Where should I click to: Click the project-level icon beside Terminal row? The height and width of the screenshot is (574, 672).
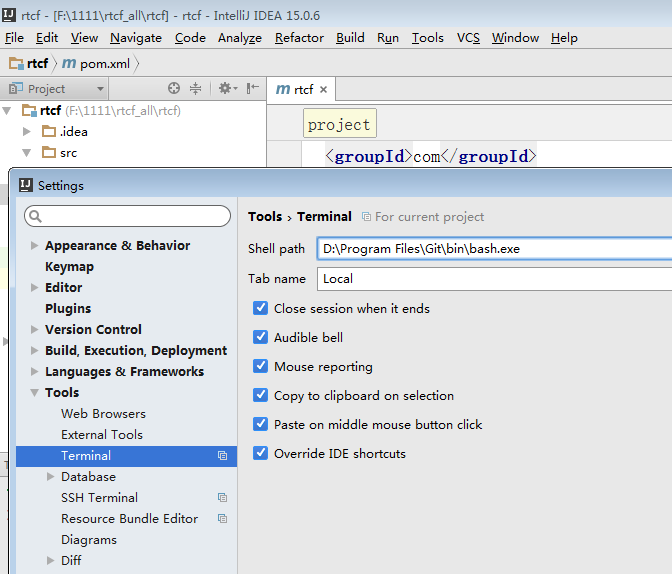click(x=222, y=455)
